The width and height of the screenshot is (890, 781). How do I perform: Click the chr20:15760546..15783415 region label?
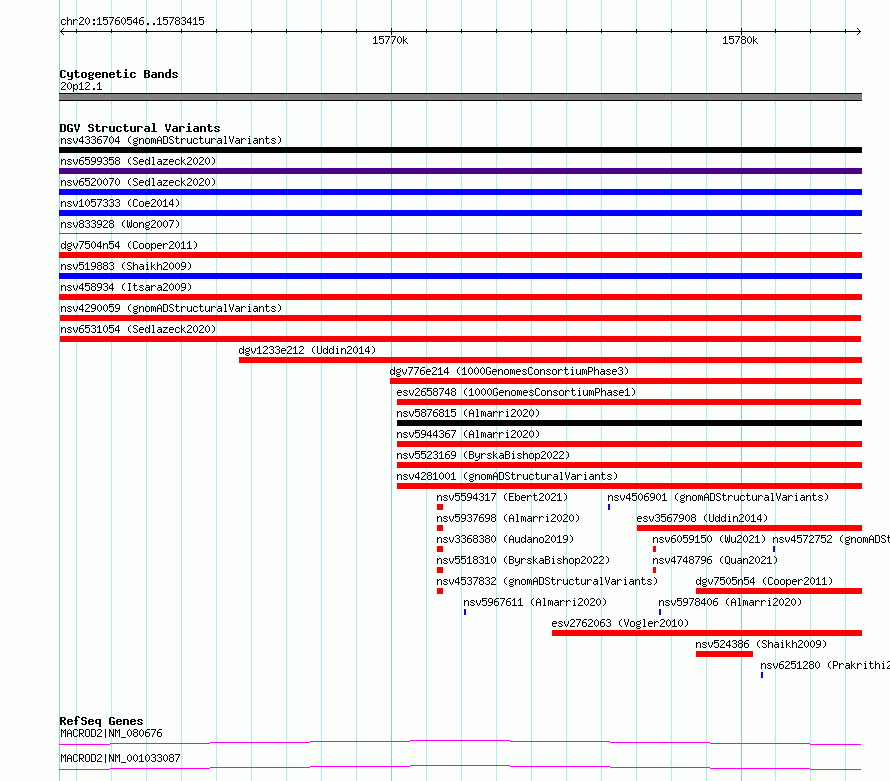tap(132, 22)
